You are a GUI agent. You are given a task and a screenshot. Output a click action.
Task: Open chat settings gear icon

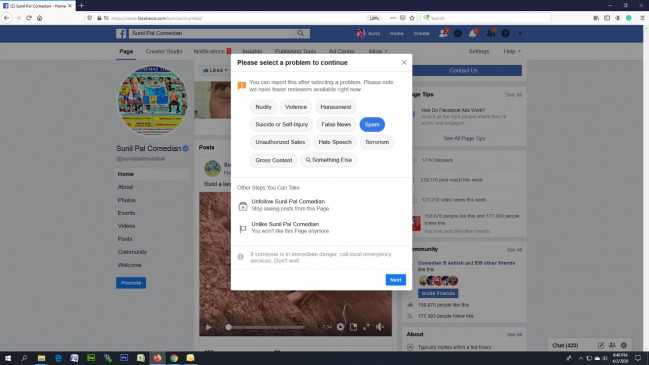pos(624,345)
